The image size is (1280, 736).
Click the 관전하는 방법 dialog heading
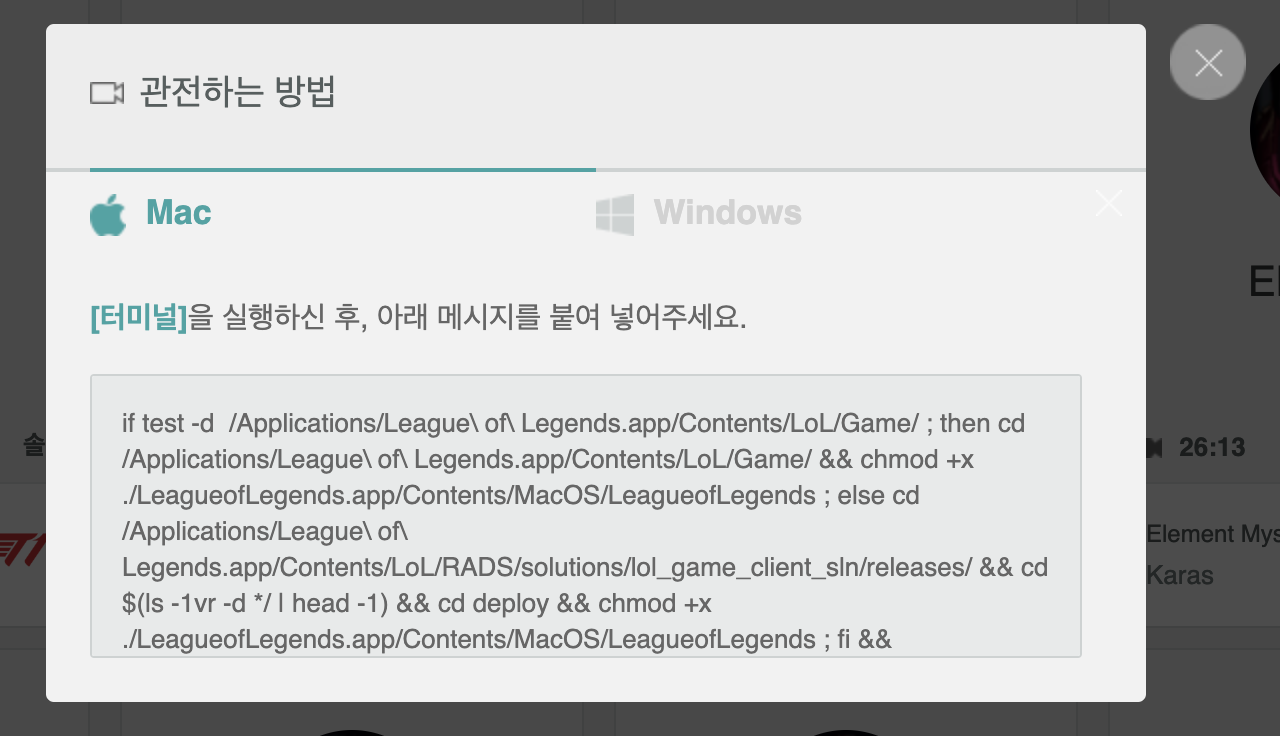[x=238, y=92]
